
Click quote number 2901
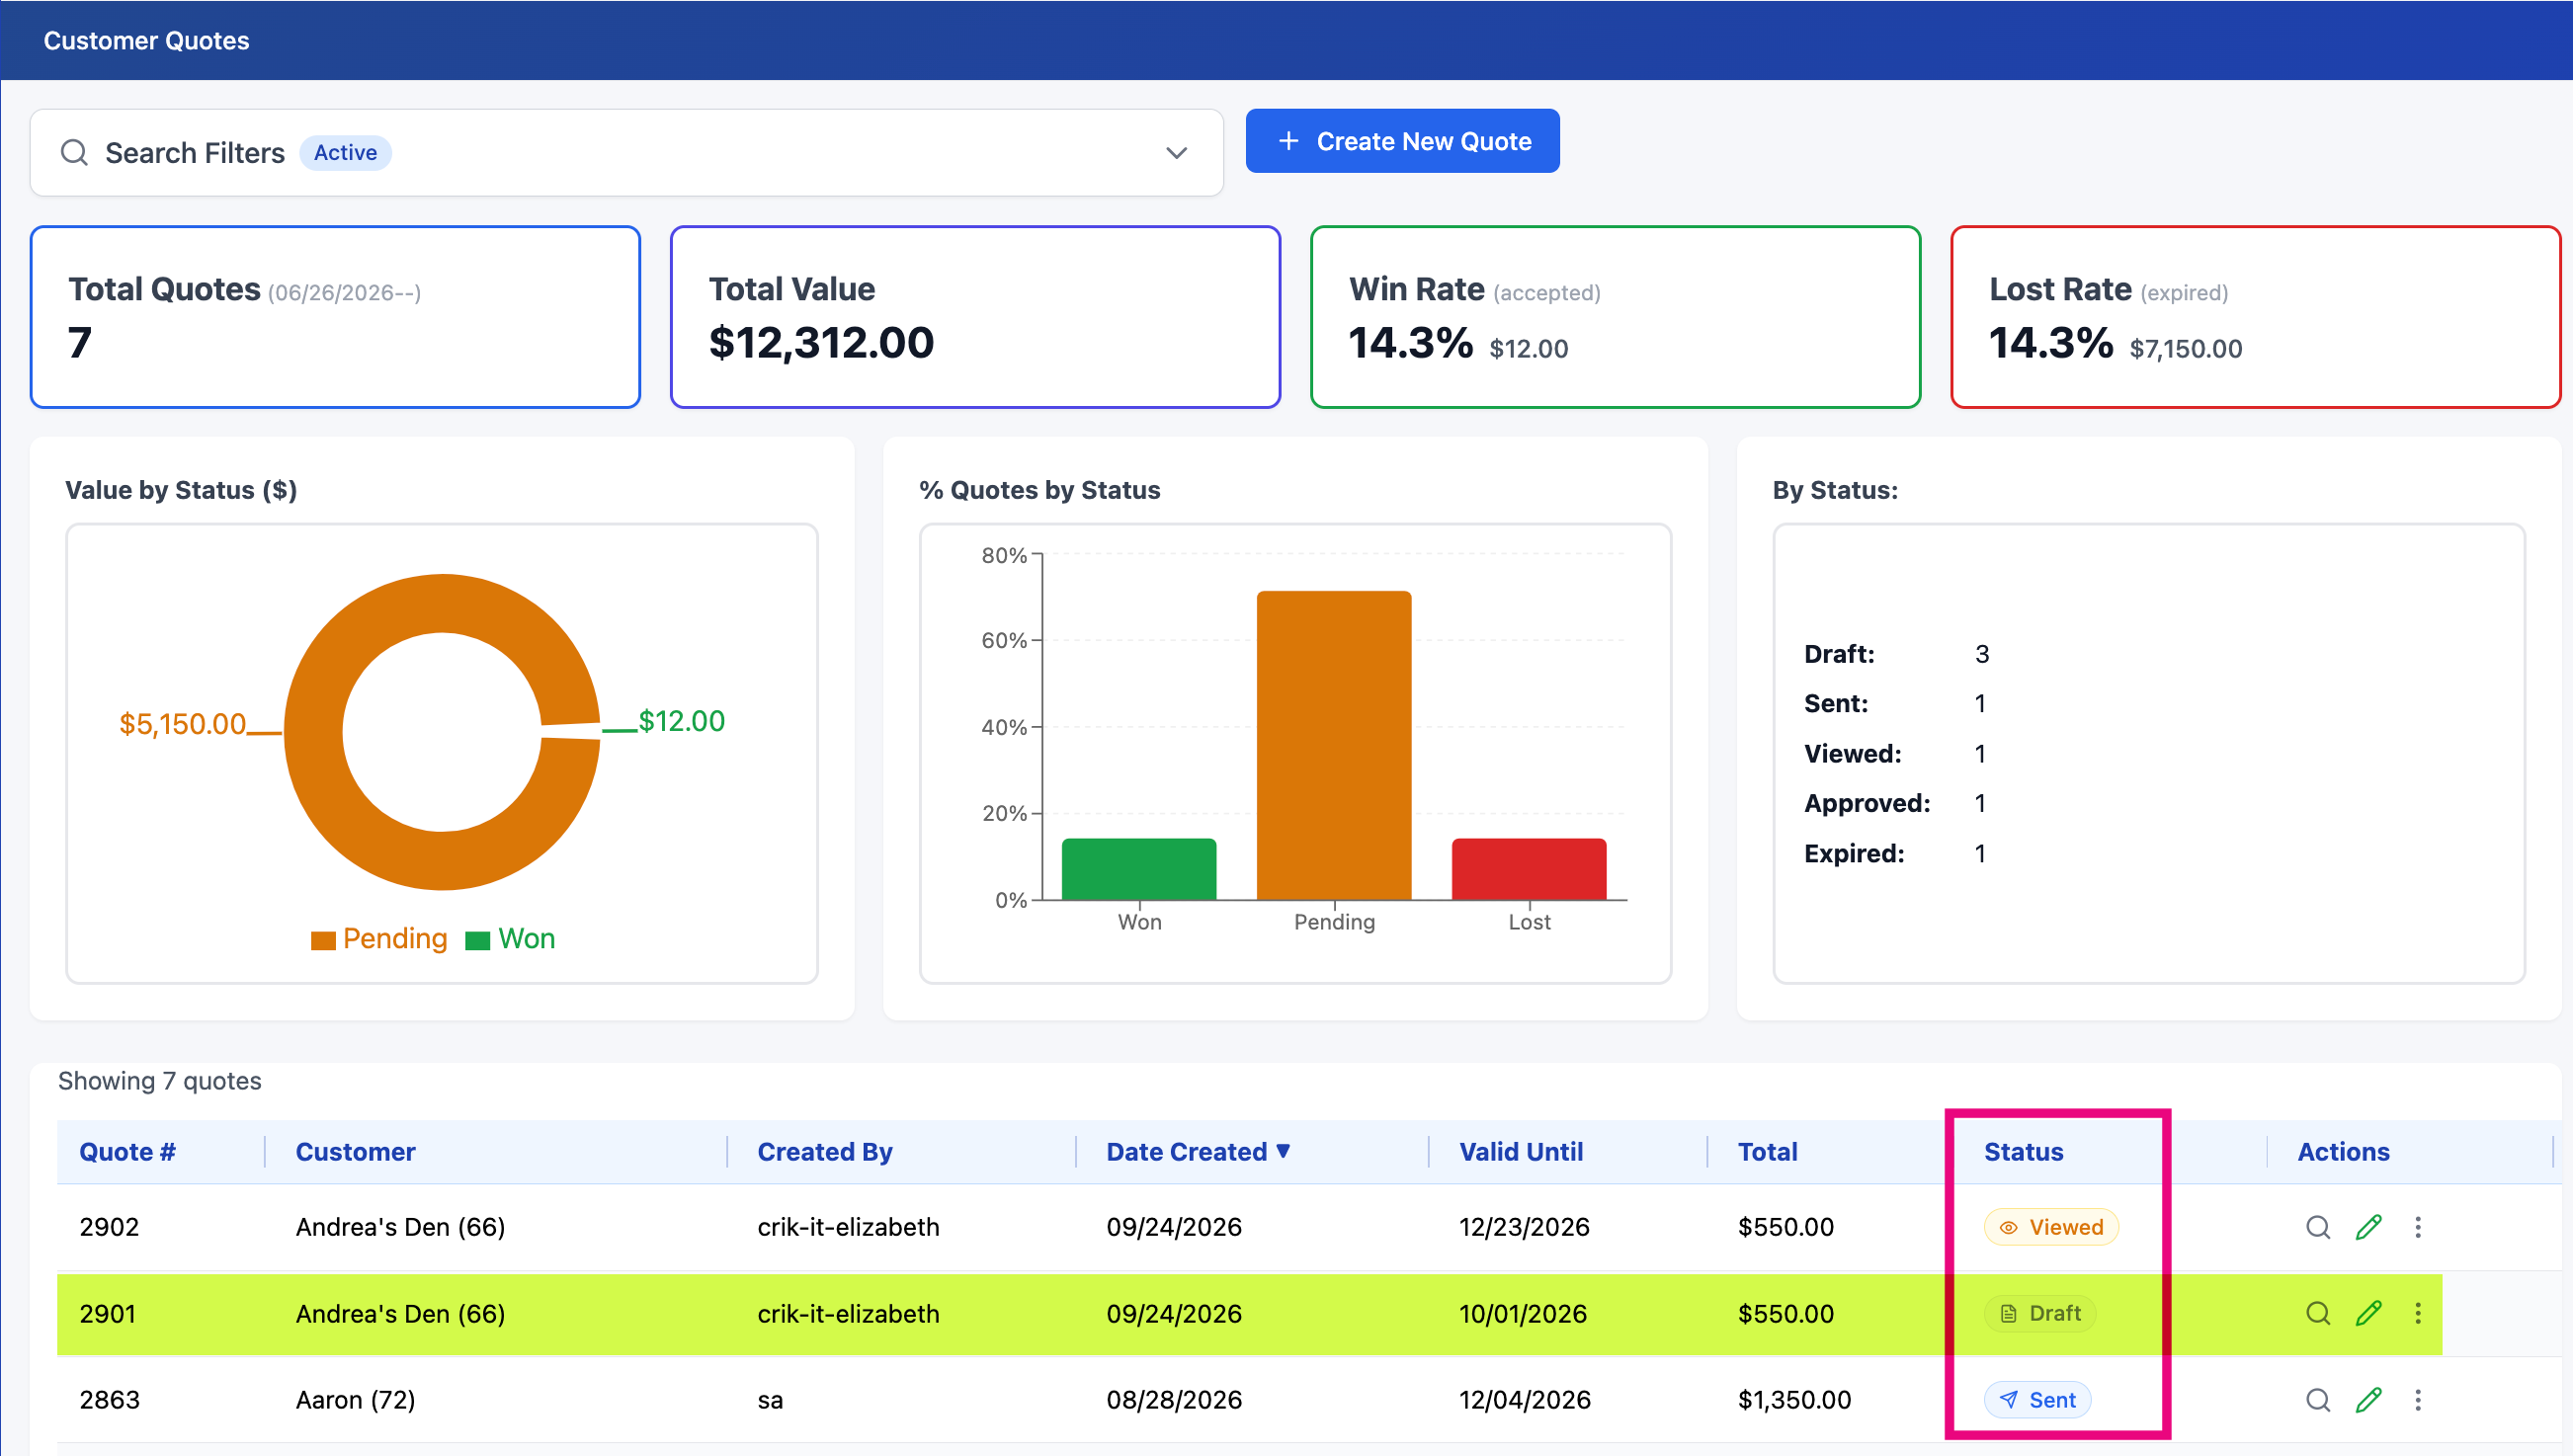(x=107, y=1313)
